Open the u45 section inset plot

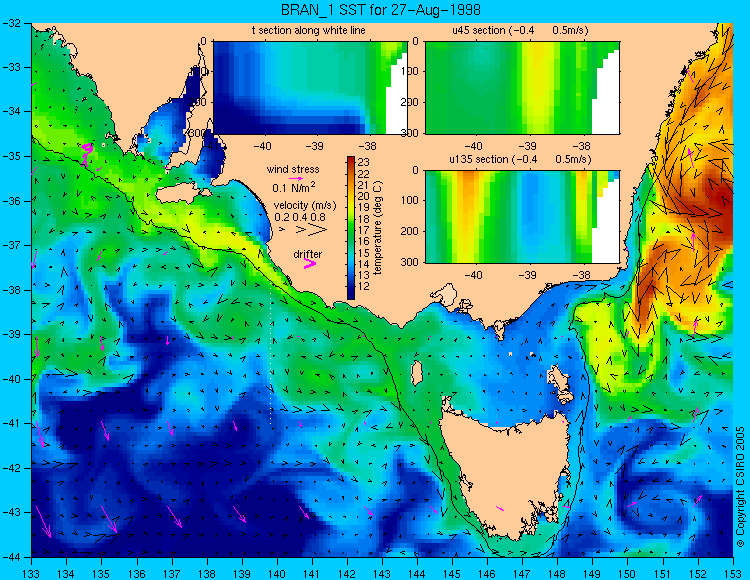click(522, 88)
